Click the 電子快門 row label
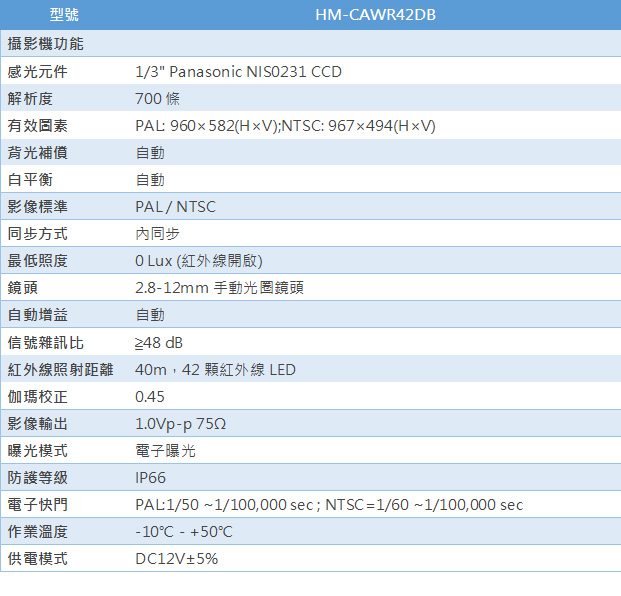The height and width of the screenshot is (596, 621). pyautogui.click(x=37, y=505)
